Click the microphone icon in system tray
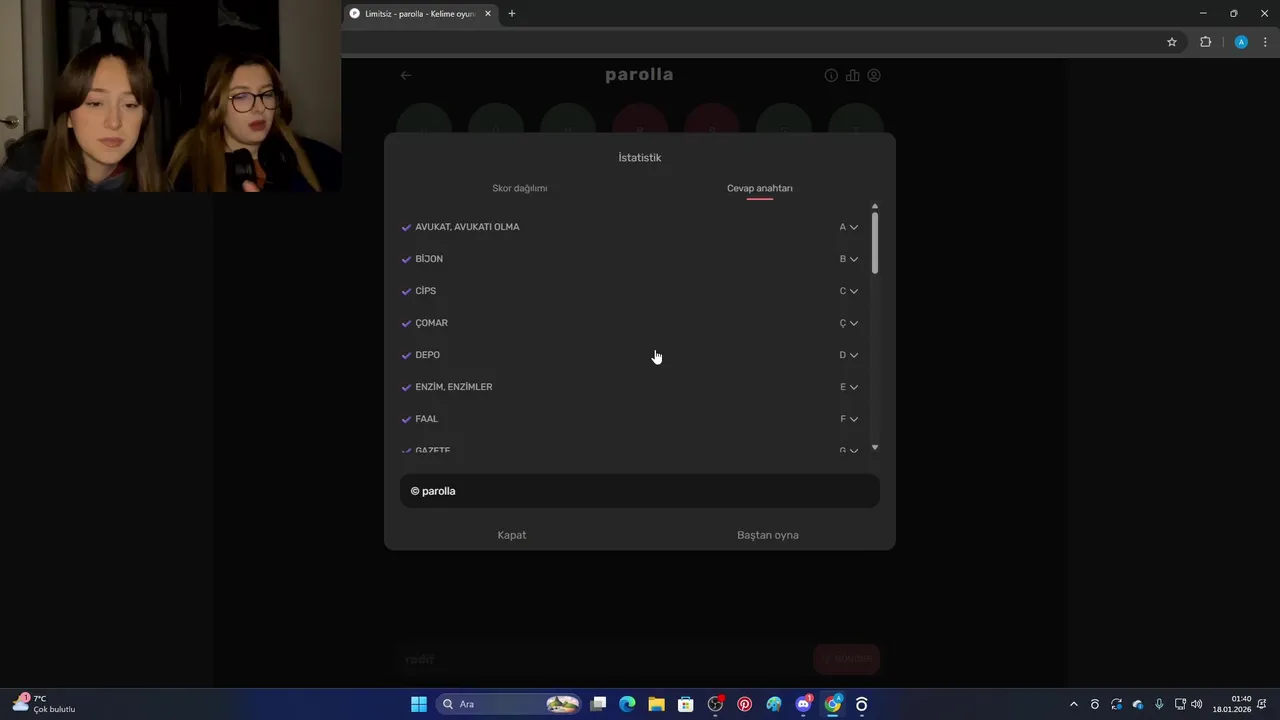 [x=1159, y=704]
